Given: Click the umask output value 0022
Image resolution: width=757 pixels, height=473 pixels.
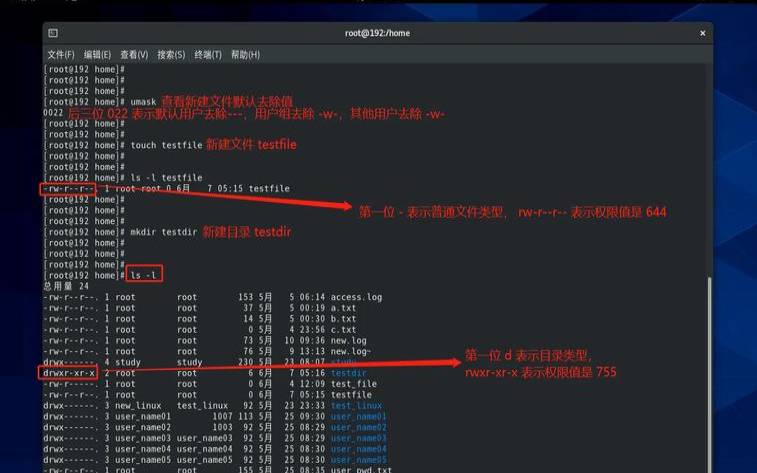Looking at the screenshot, I should click(x=53, y=112).
